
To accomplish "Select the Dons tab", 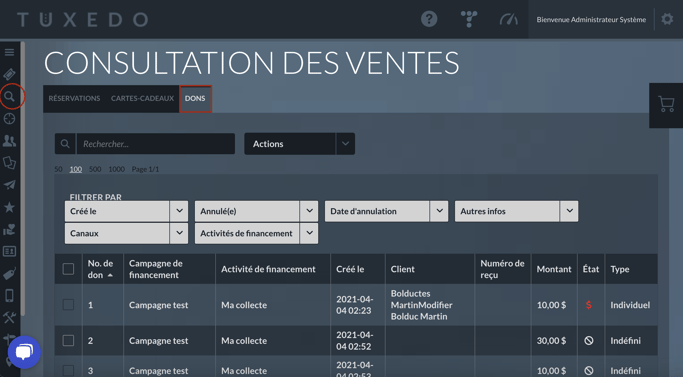I will 195,98.
